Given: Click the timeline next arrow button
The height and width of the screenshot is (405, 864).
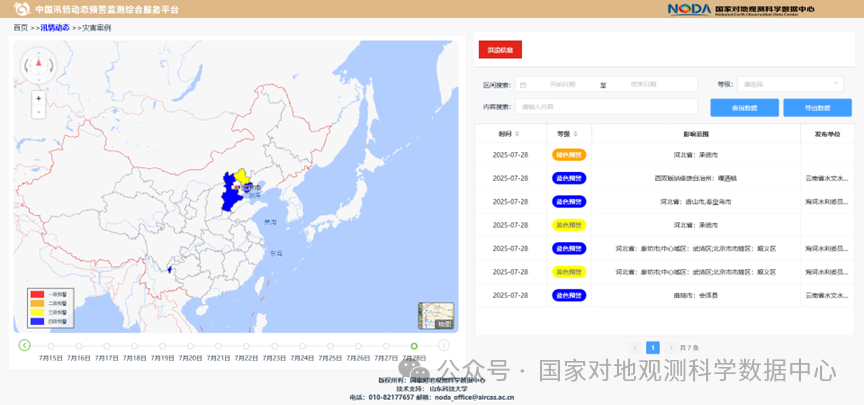Looking at the screenshot, I should [x=443, y=345].
